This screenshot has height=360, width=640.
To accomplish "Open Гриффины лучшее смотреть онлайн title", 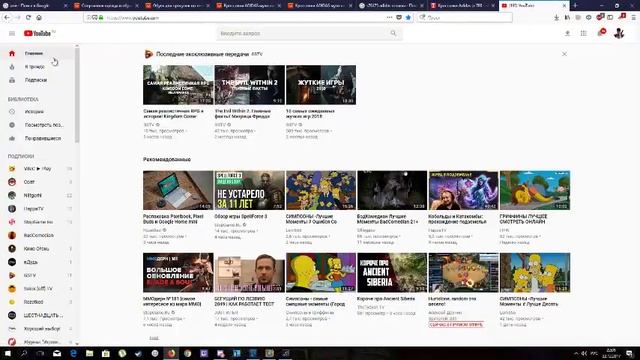I will point(523,219).
